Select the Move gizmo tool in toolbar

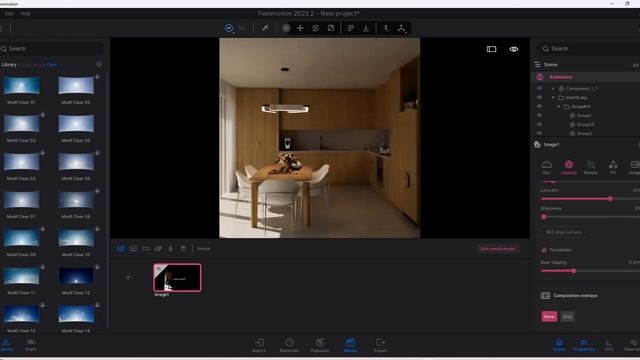click(x=300, y=28)
